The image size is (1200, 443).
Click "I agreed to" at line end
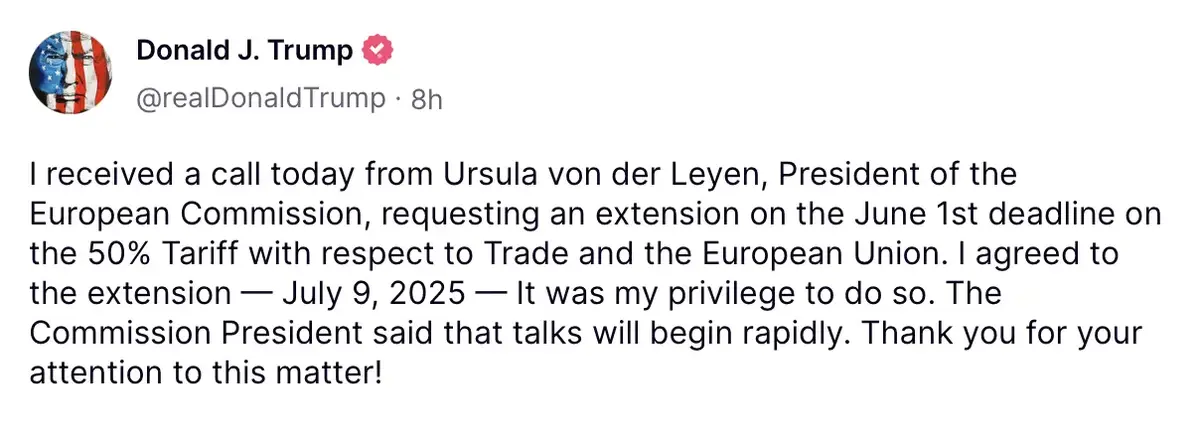tap(1058, 254)
